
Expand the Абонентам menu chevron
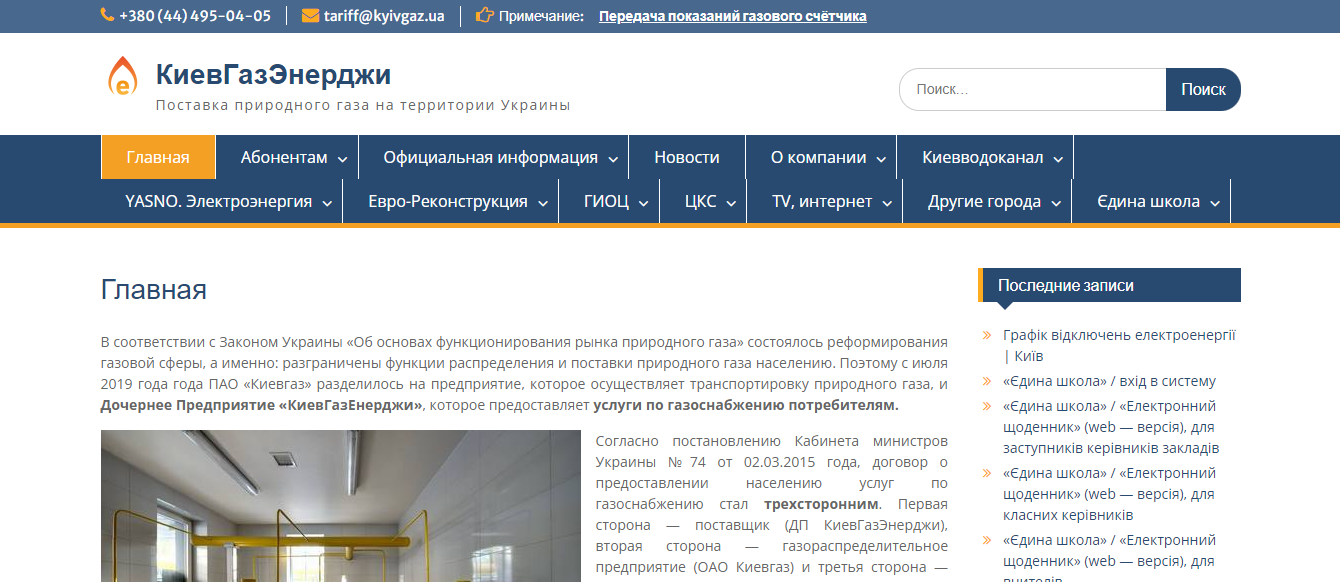(342, 159)
